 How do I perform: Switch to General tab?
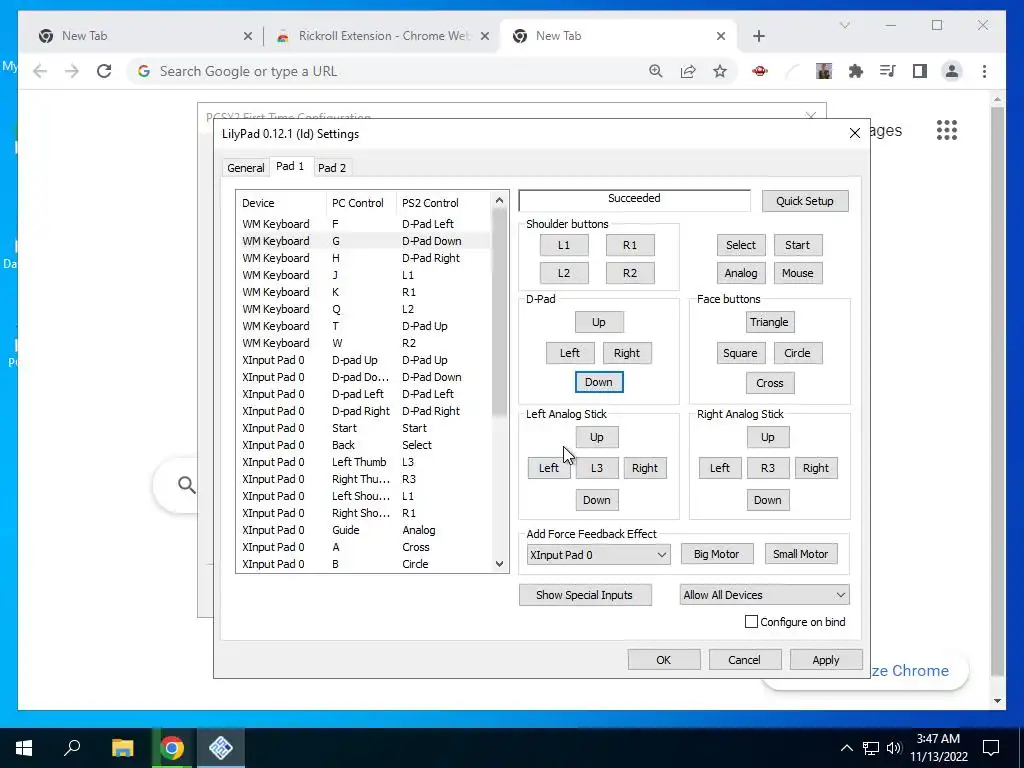point(246,168)
